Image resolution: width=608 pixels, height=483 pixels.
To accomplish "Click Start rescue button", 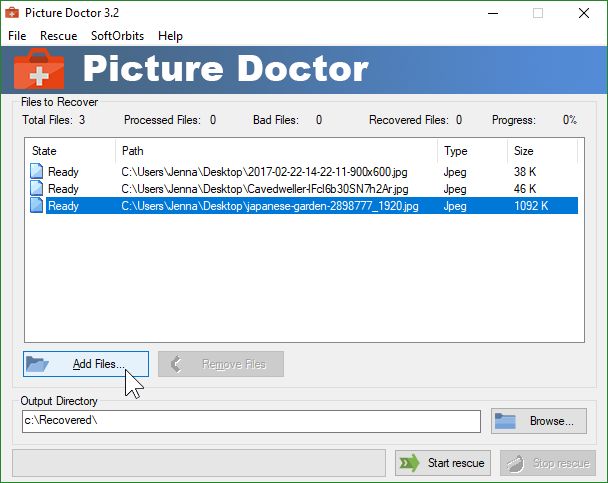I will point(442,463).
